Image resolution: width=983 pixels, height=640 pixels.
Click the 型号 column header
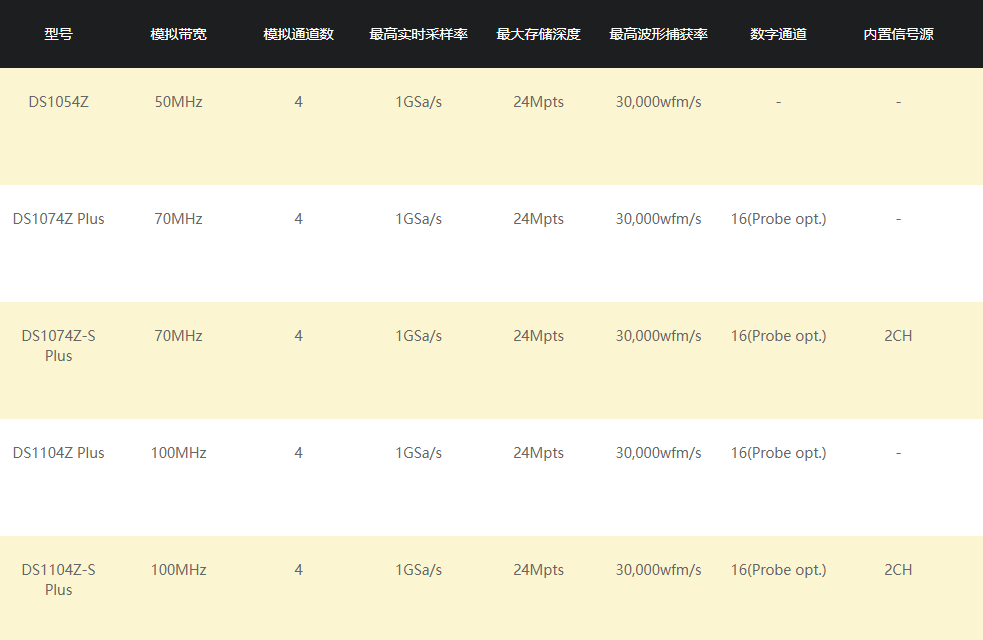click(x=58, y=34)
